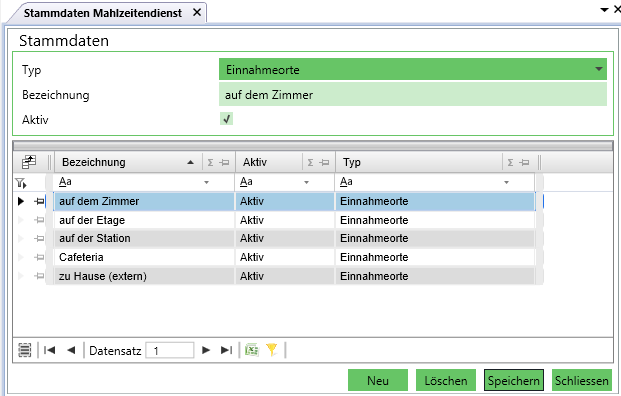The height and width of the screenshot is (396, 621).
Task: Click the summary sigma in Typ column
Action: click(x=511, y=162)
